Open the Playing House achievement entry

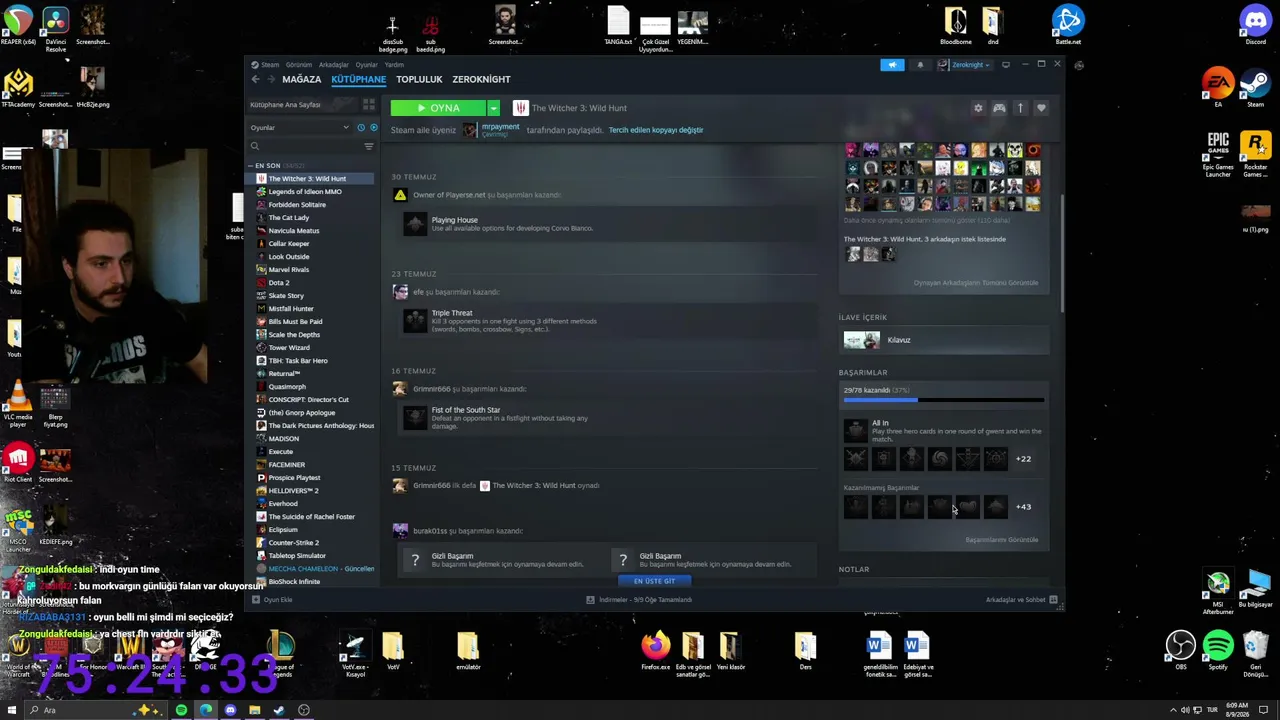point(608,224)
